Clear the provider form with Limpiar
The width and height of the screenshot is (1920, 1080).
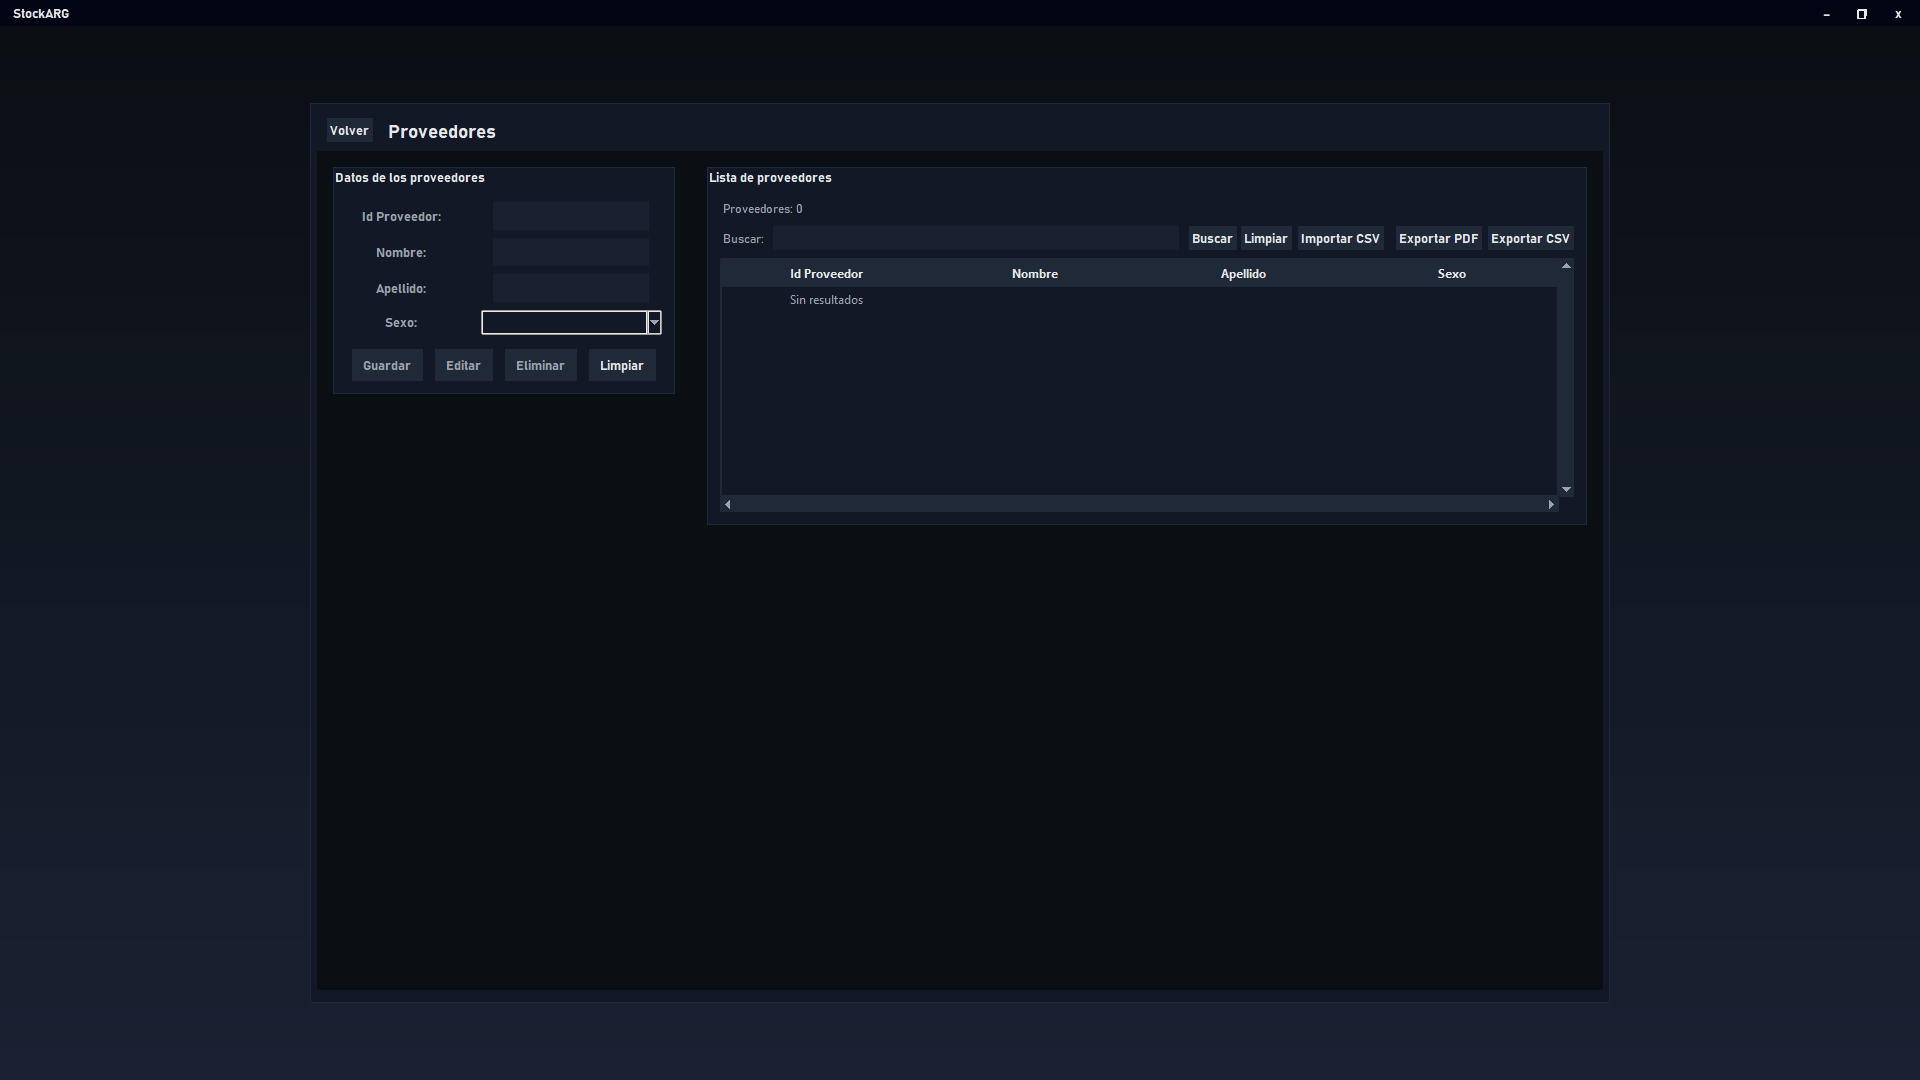[621, 366]
